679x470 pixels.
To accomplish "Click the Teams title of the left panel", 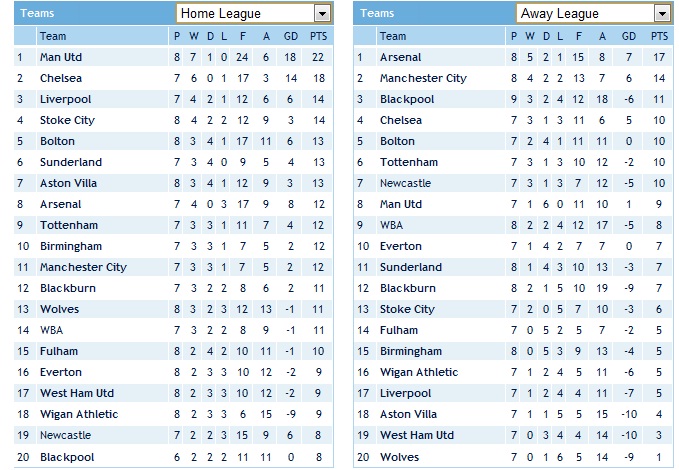I will tap(37, 13).
